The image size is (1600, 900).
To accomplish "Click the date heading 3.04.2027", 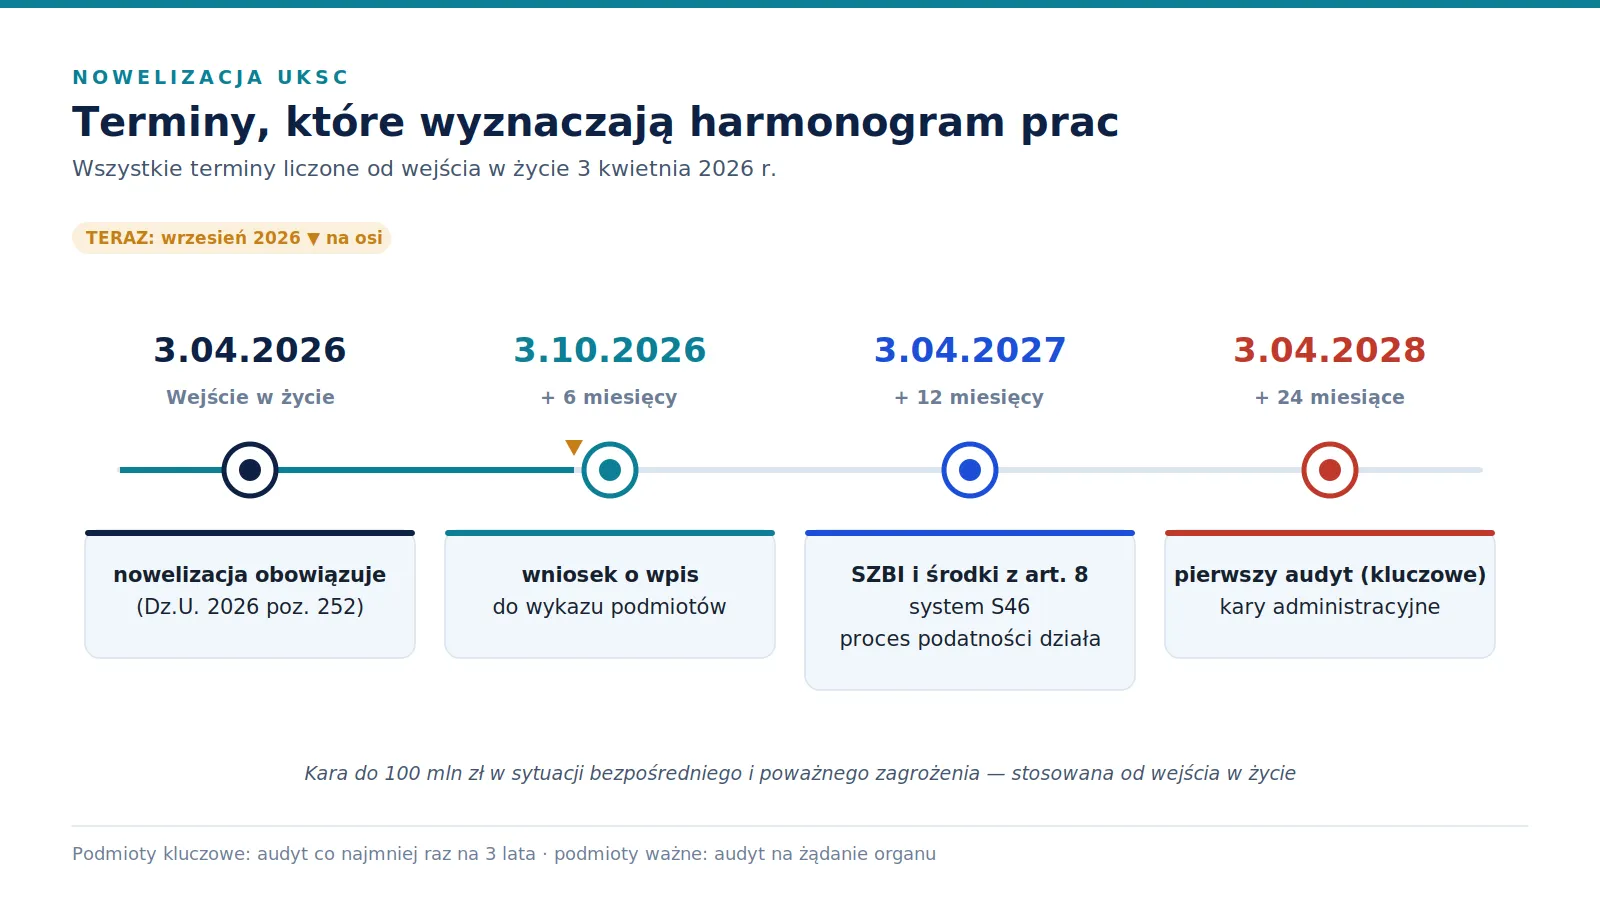I will pyautogui.click(x=970, y=350).
